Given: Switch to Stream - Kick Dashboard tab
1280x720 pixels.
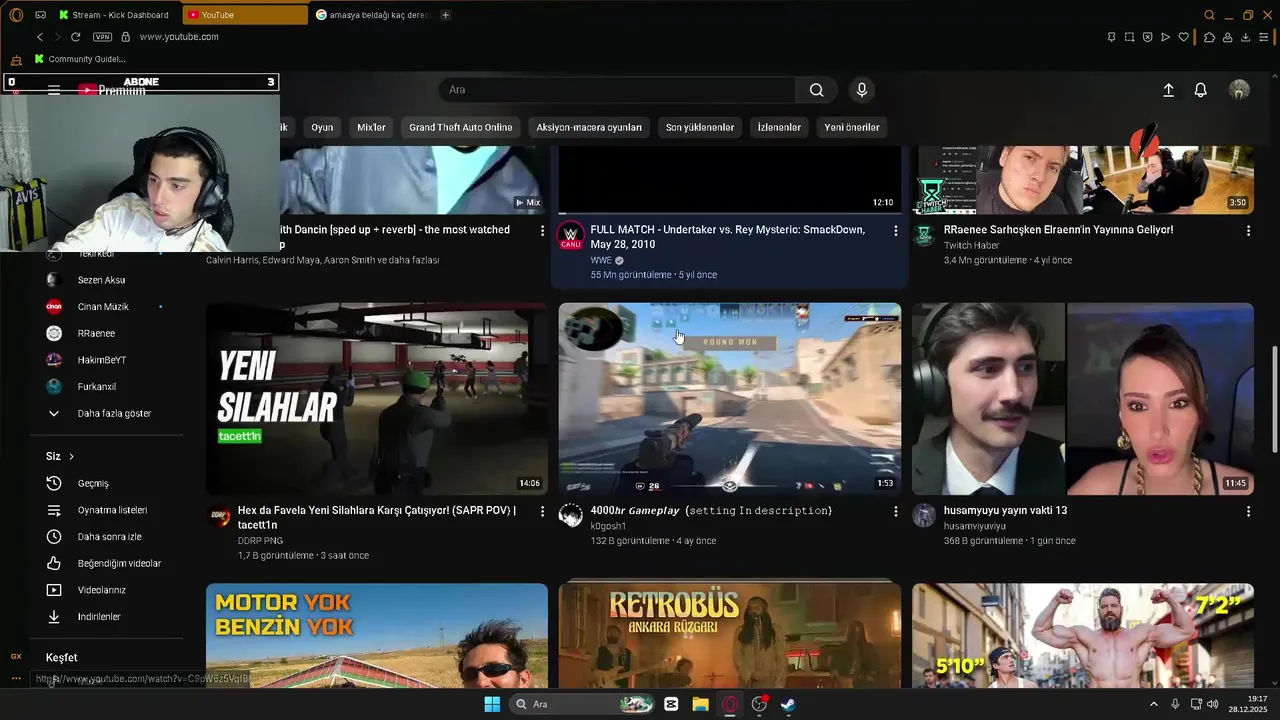Looking at the screenshot, I should point(115,15).
